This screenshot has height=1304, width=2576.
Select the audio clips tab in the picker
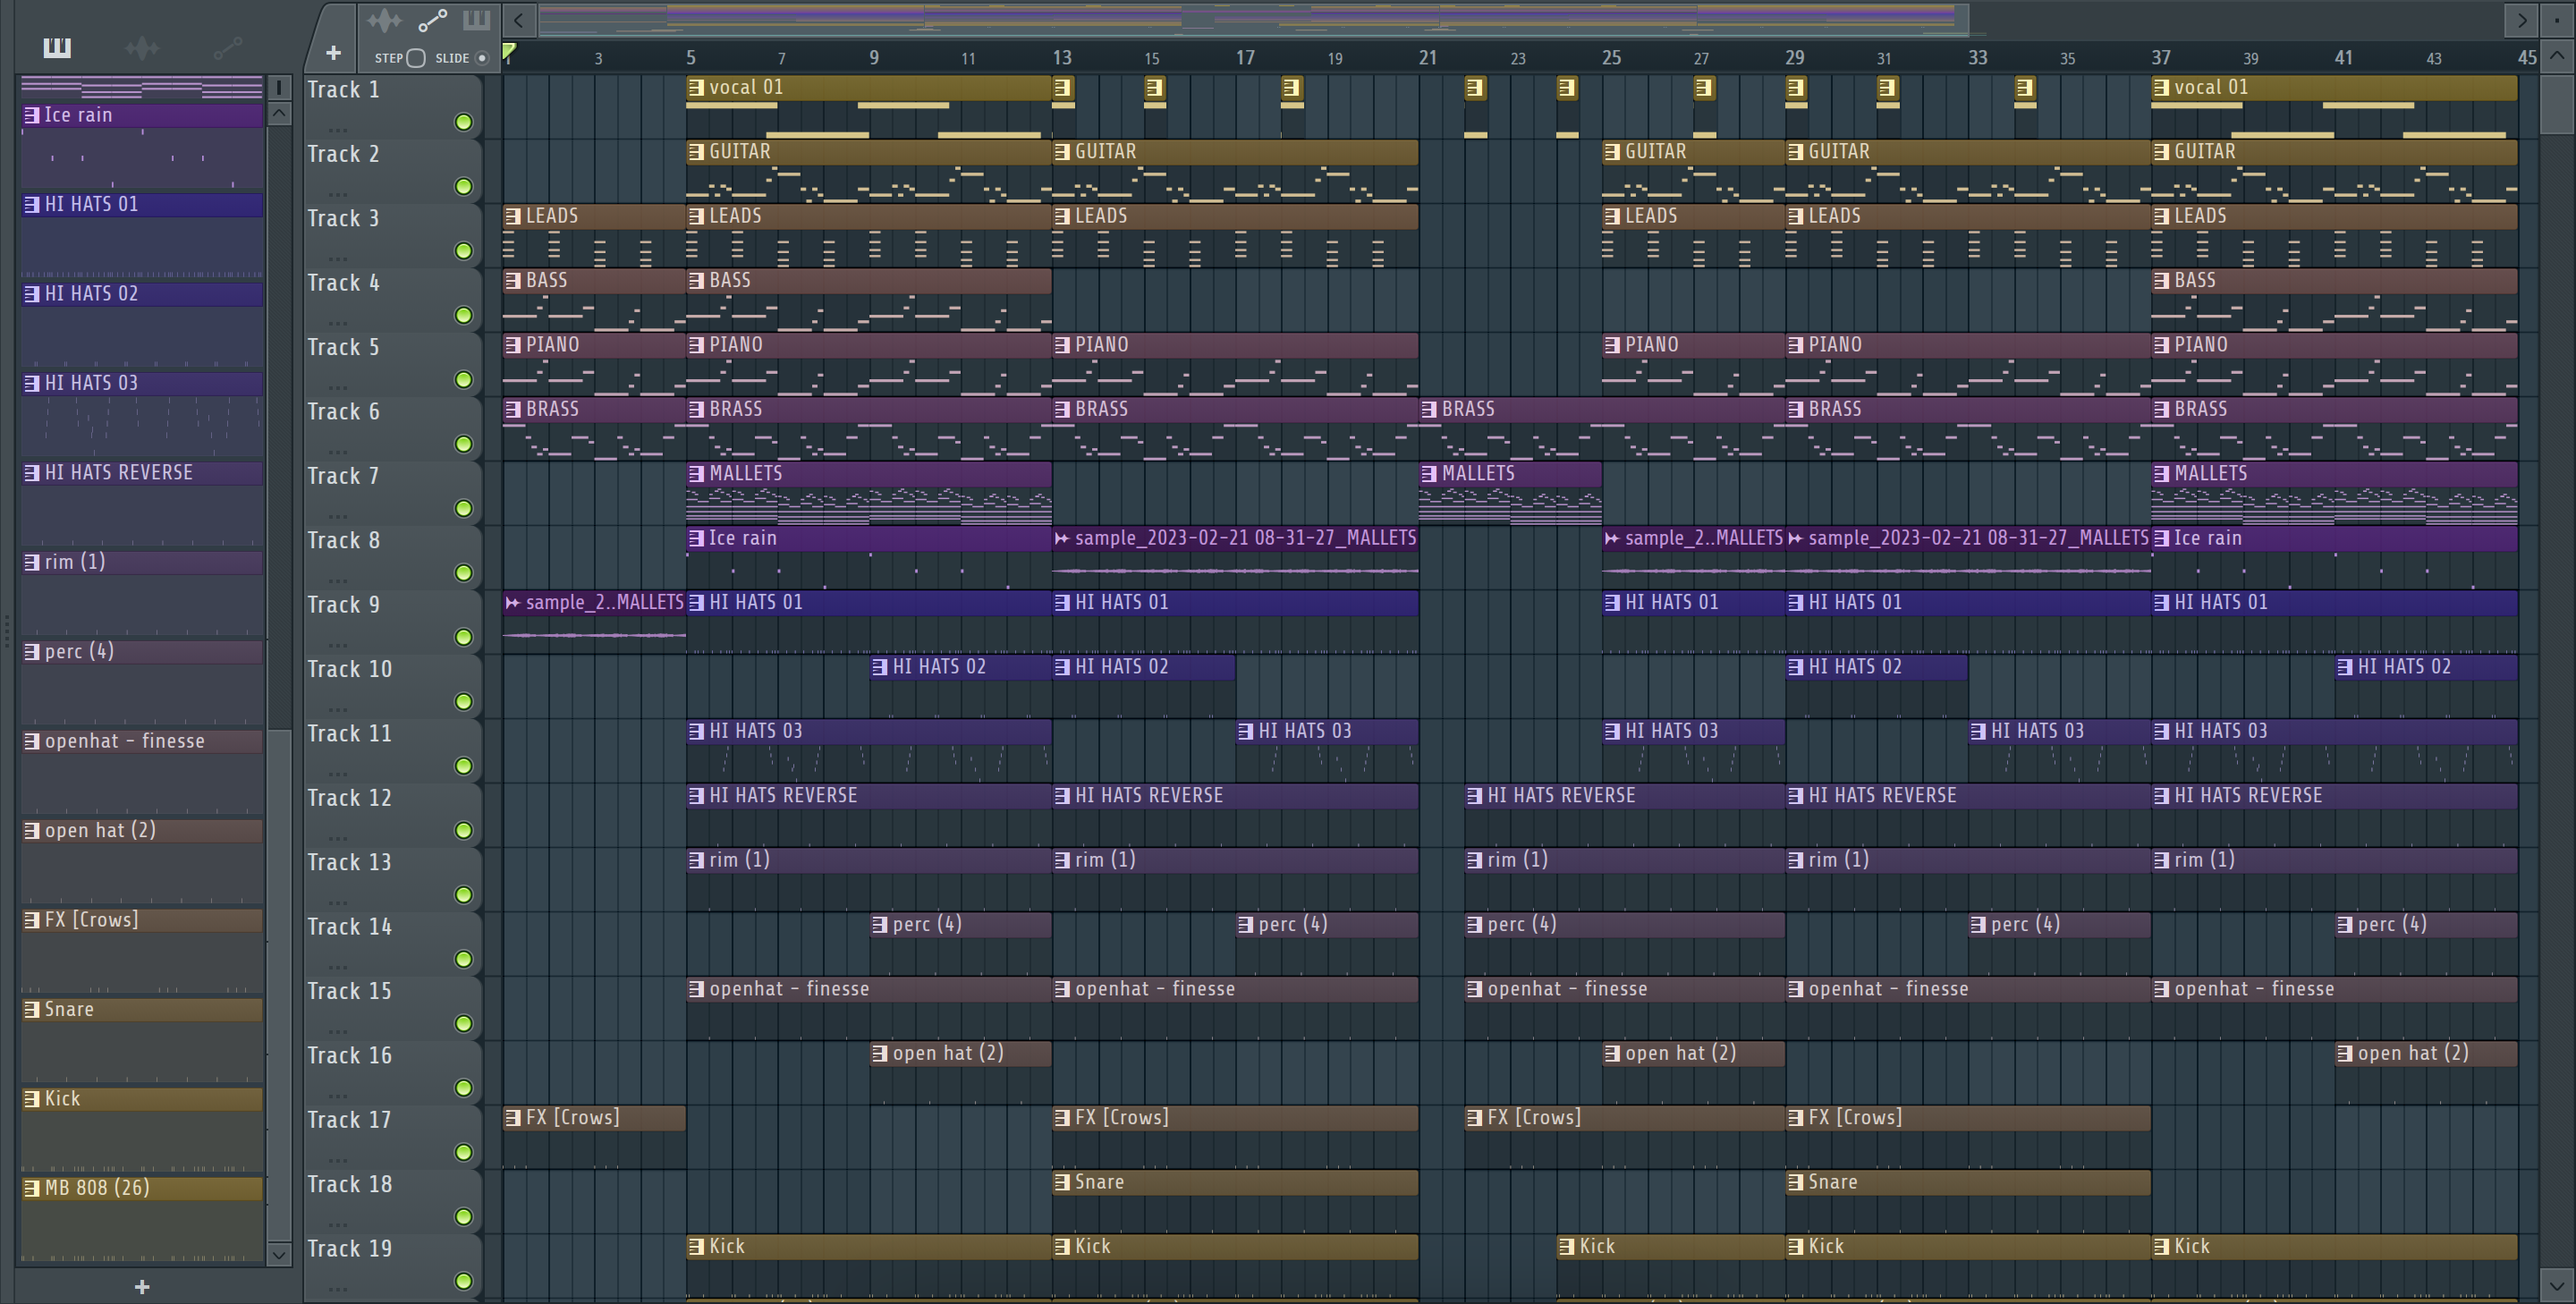click(142, 47)
